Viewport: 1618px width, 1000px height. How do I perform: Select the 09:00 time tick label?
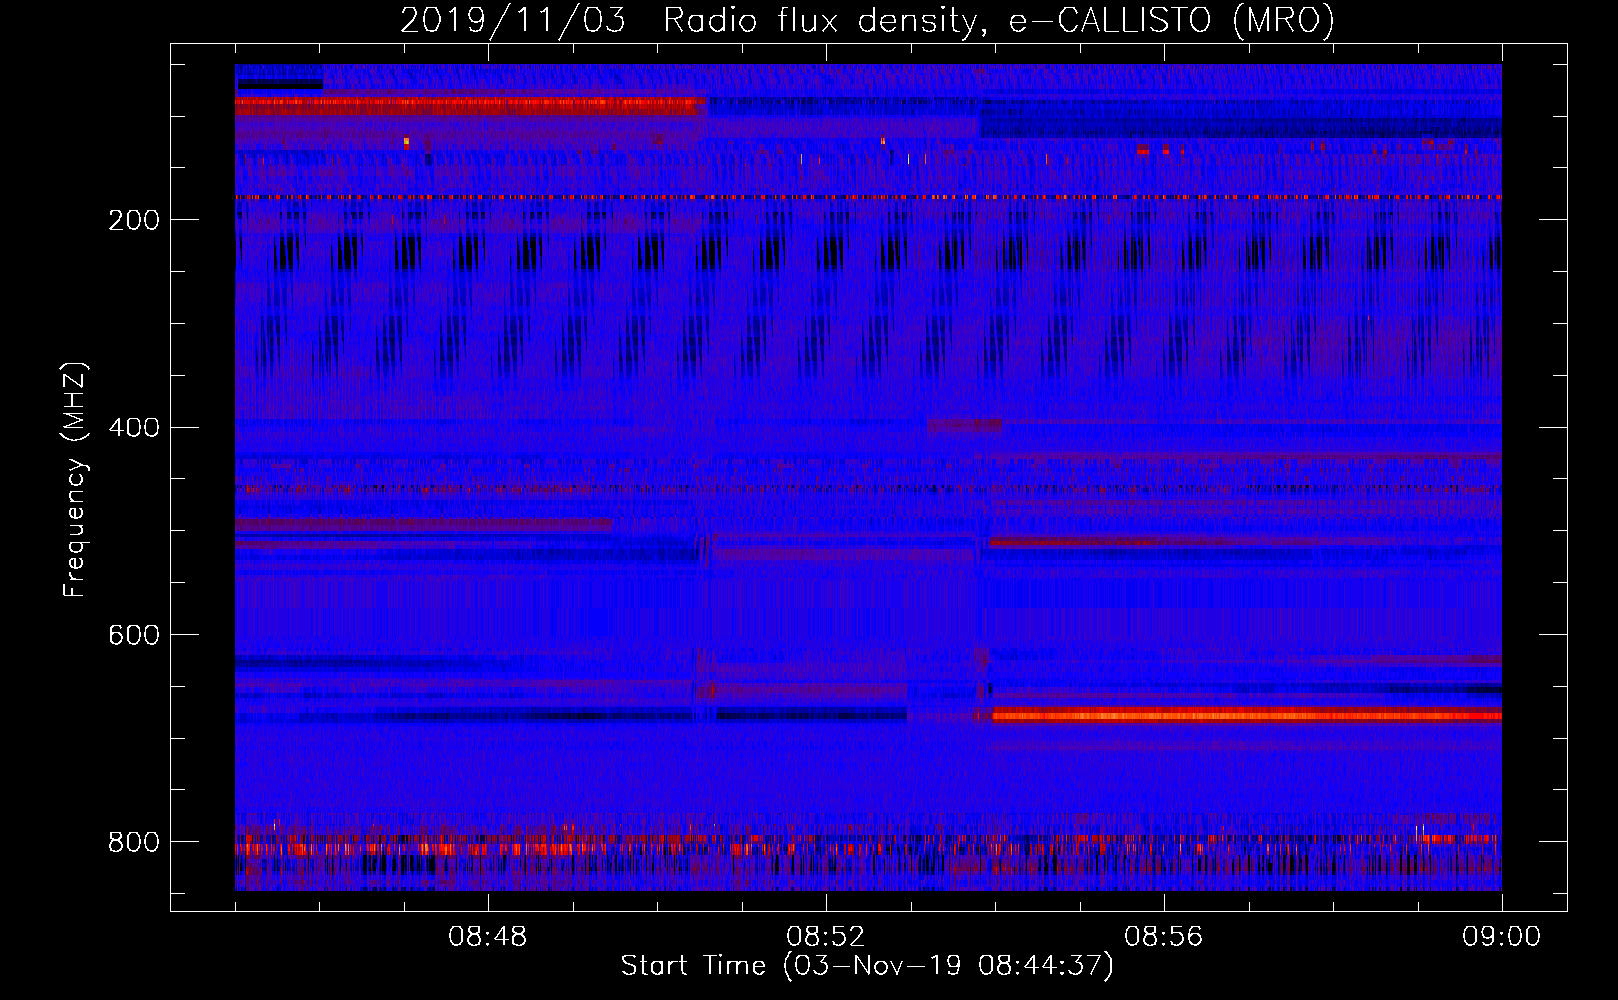click(1500, 937)
